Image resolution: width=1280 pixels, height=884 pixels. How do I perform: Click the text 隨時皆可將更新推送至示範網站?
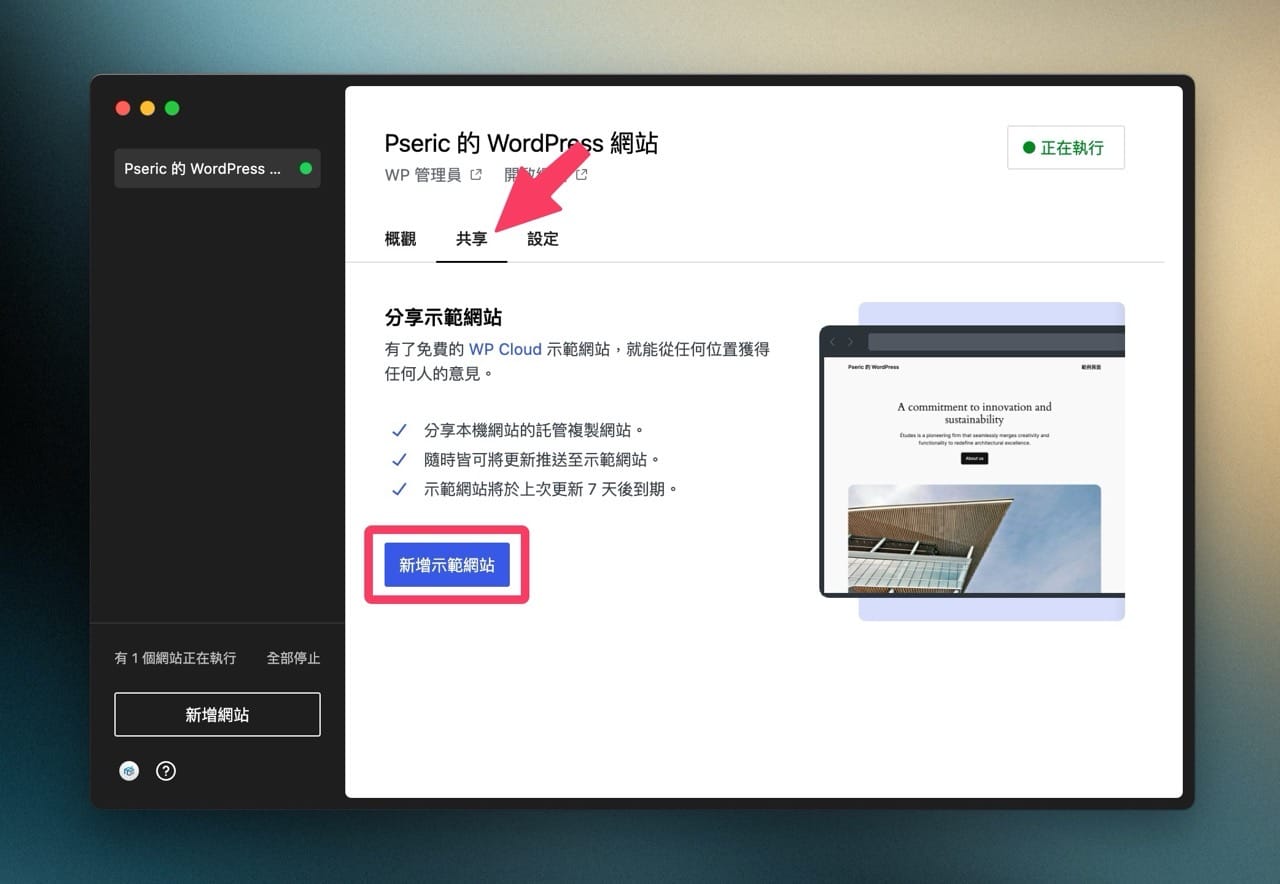(542, 460)
